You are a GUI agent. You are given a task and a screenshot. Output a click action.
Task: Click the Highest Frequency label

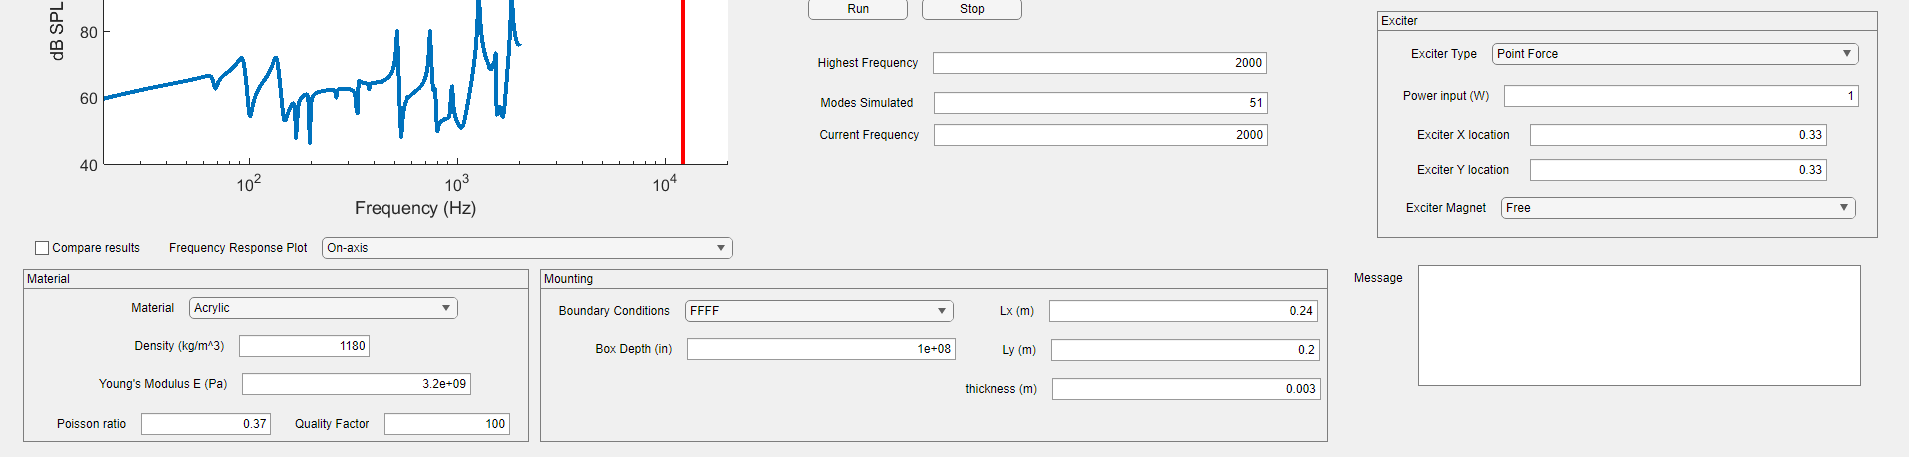(x=867, y=63)
